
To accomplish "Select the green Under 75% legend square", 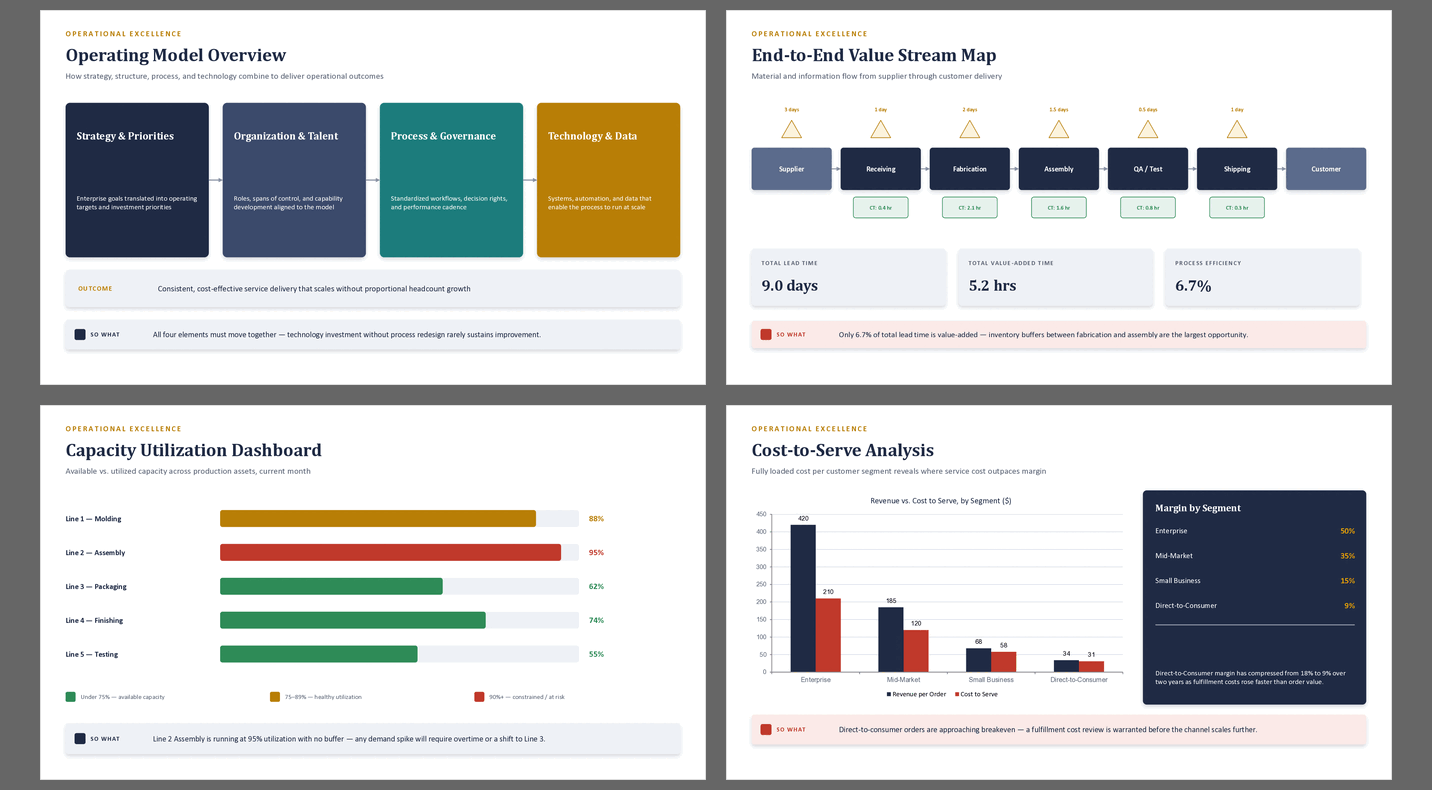I will tap(71, 696).
